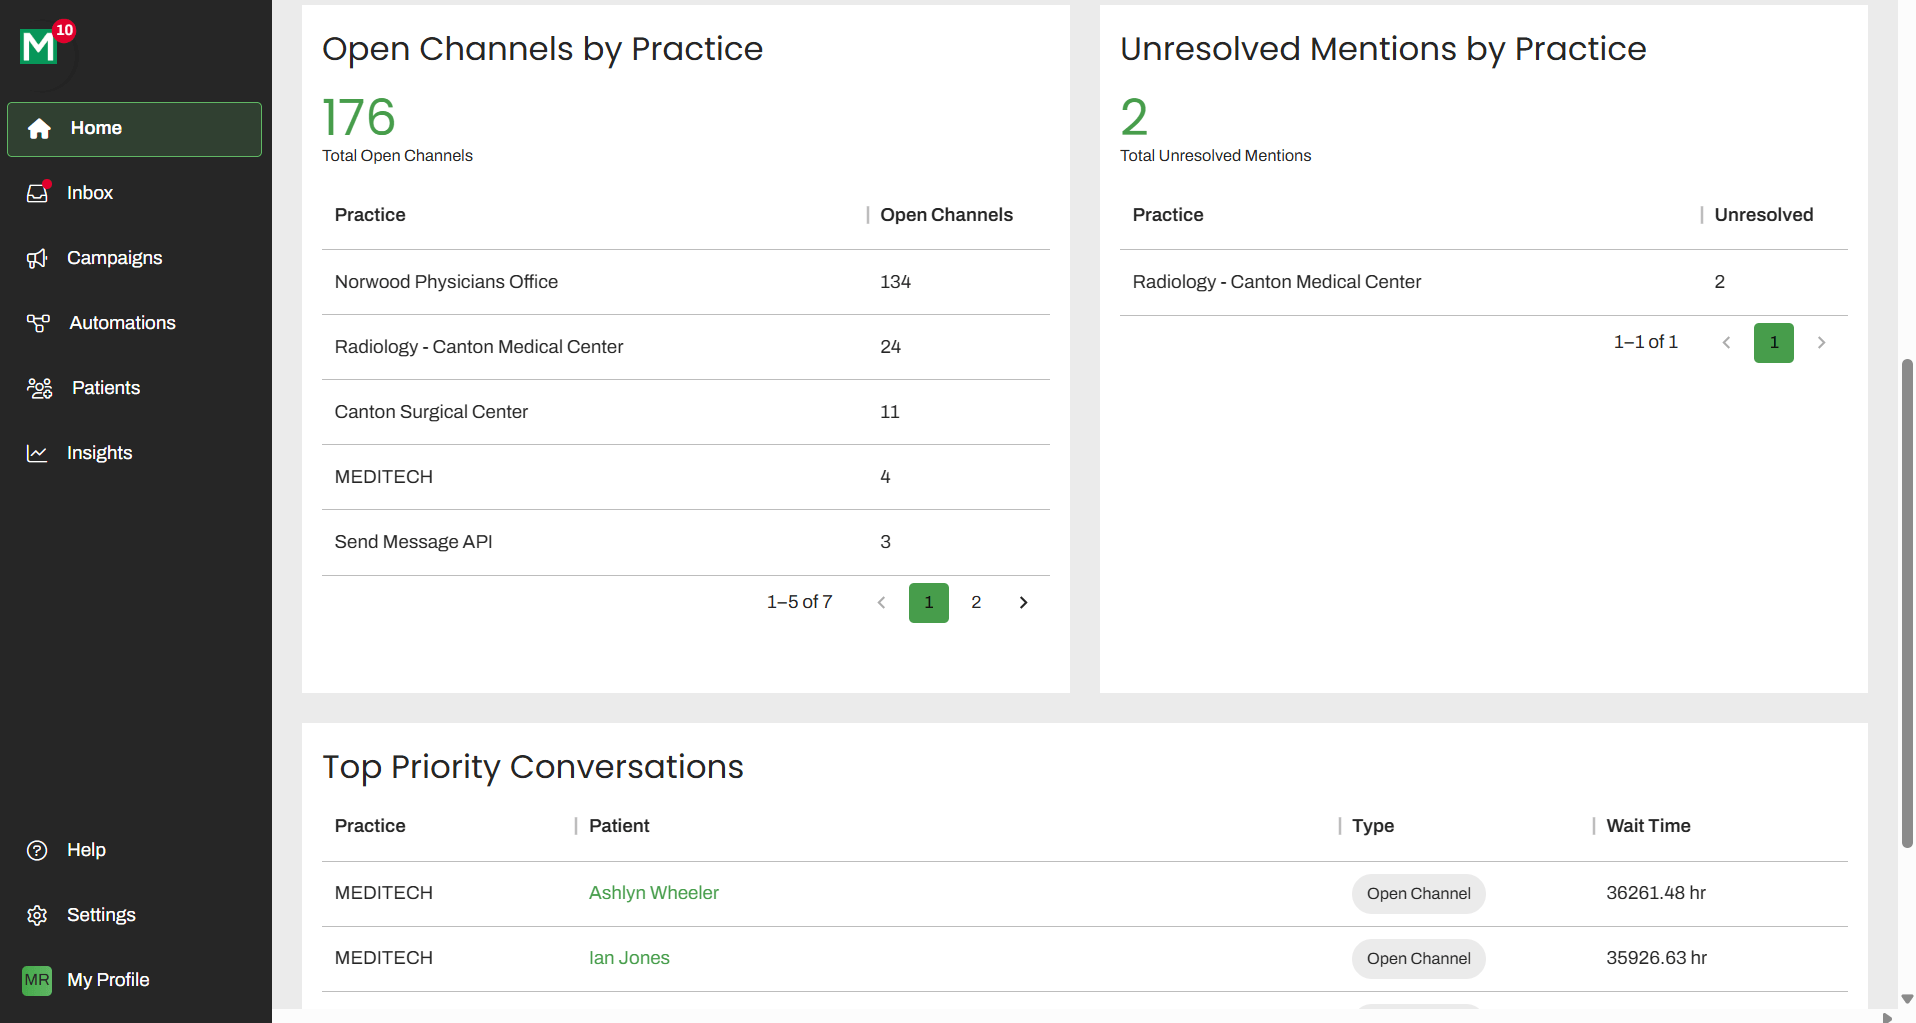Open Ashlyn Wheeler patient link
This screenshot has width=1916, height=1023.
point(654,893)
